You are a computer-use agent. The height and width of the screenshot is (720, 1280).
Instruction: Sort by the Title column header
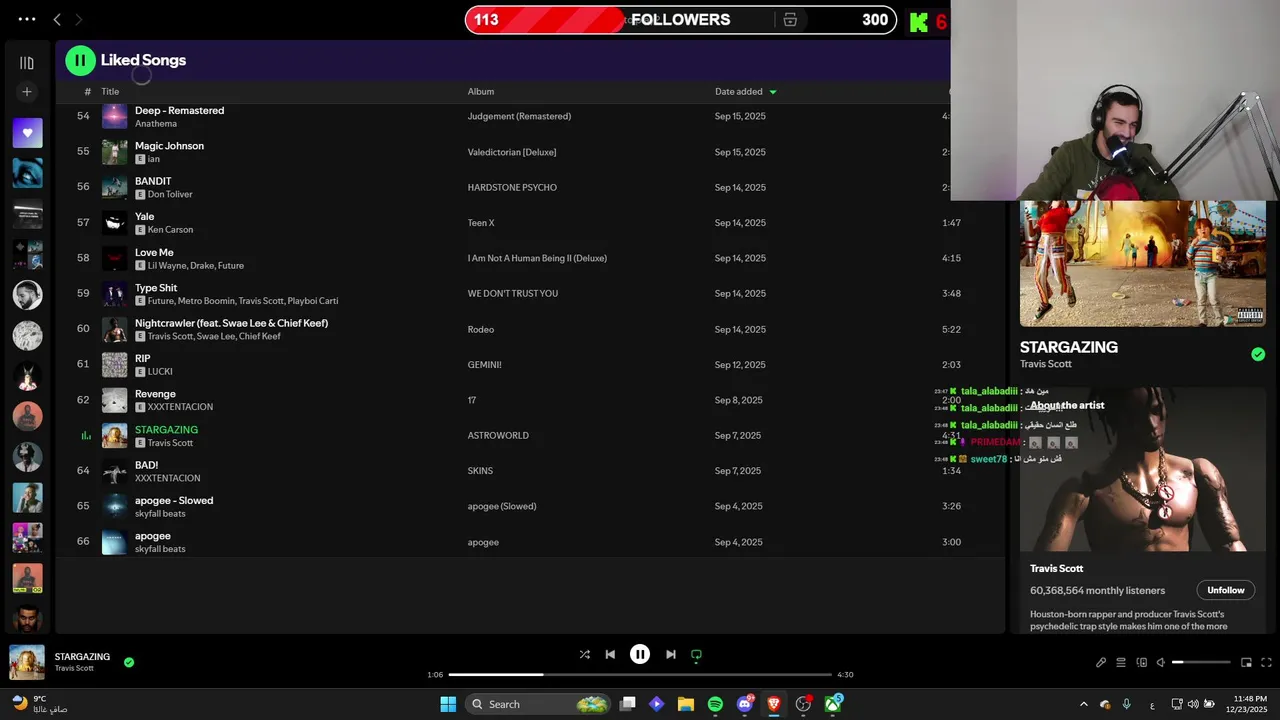[x=110, y=92]
